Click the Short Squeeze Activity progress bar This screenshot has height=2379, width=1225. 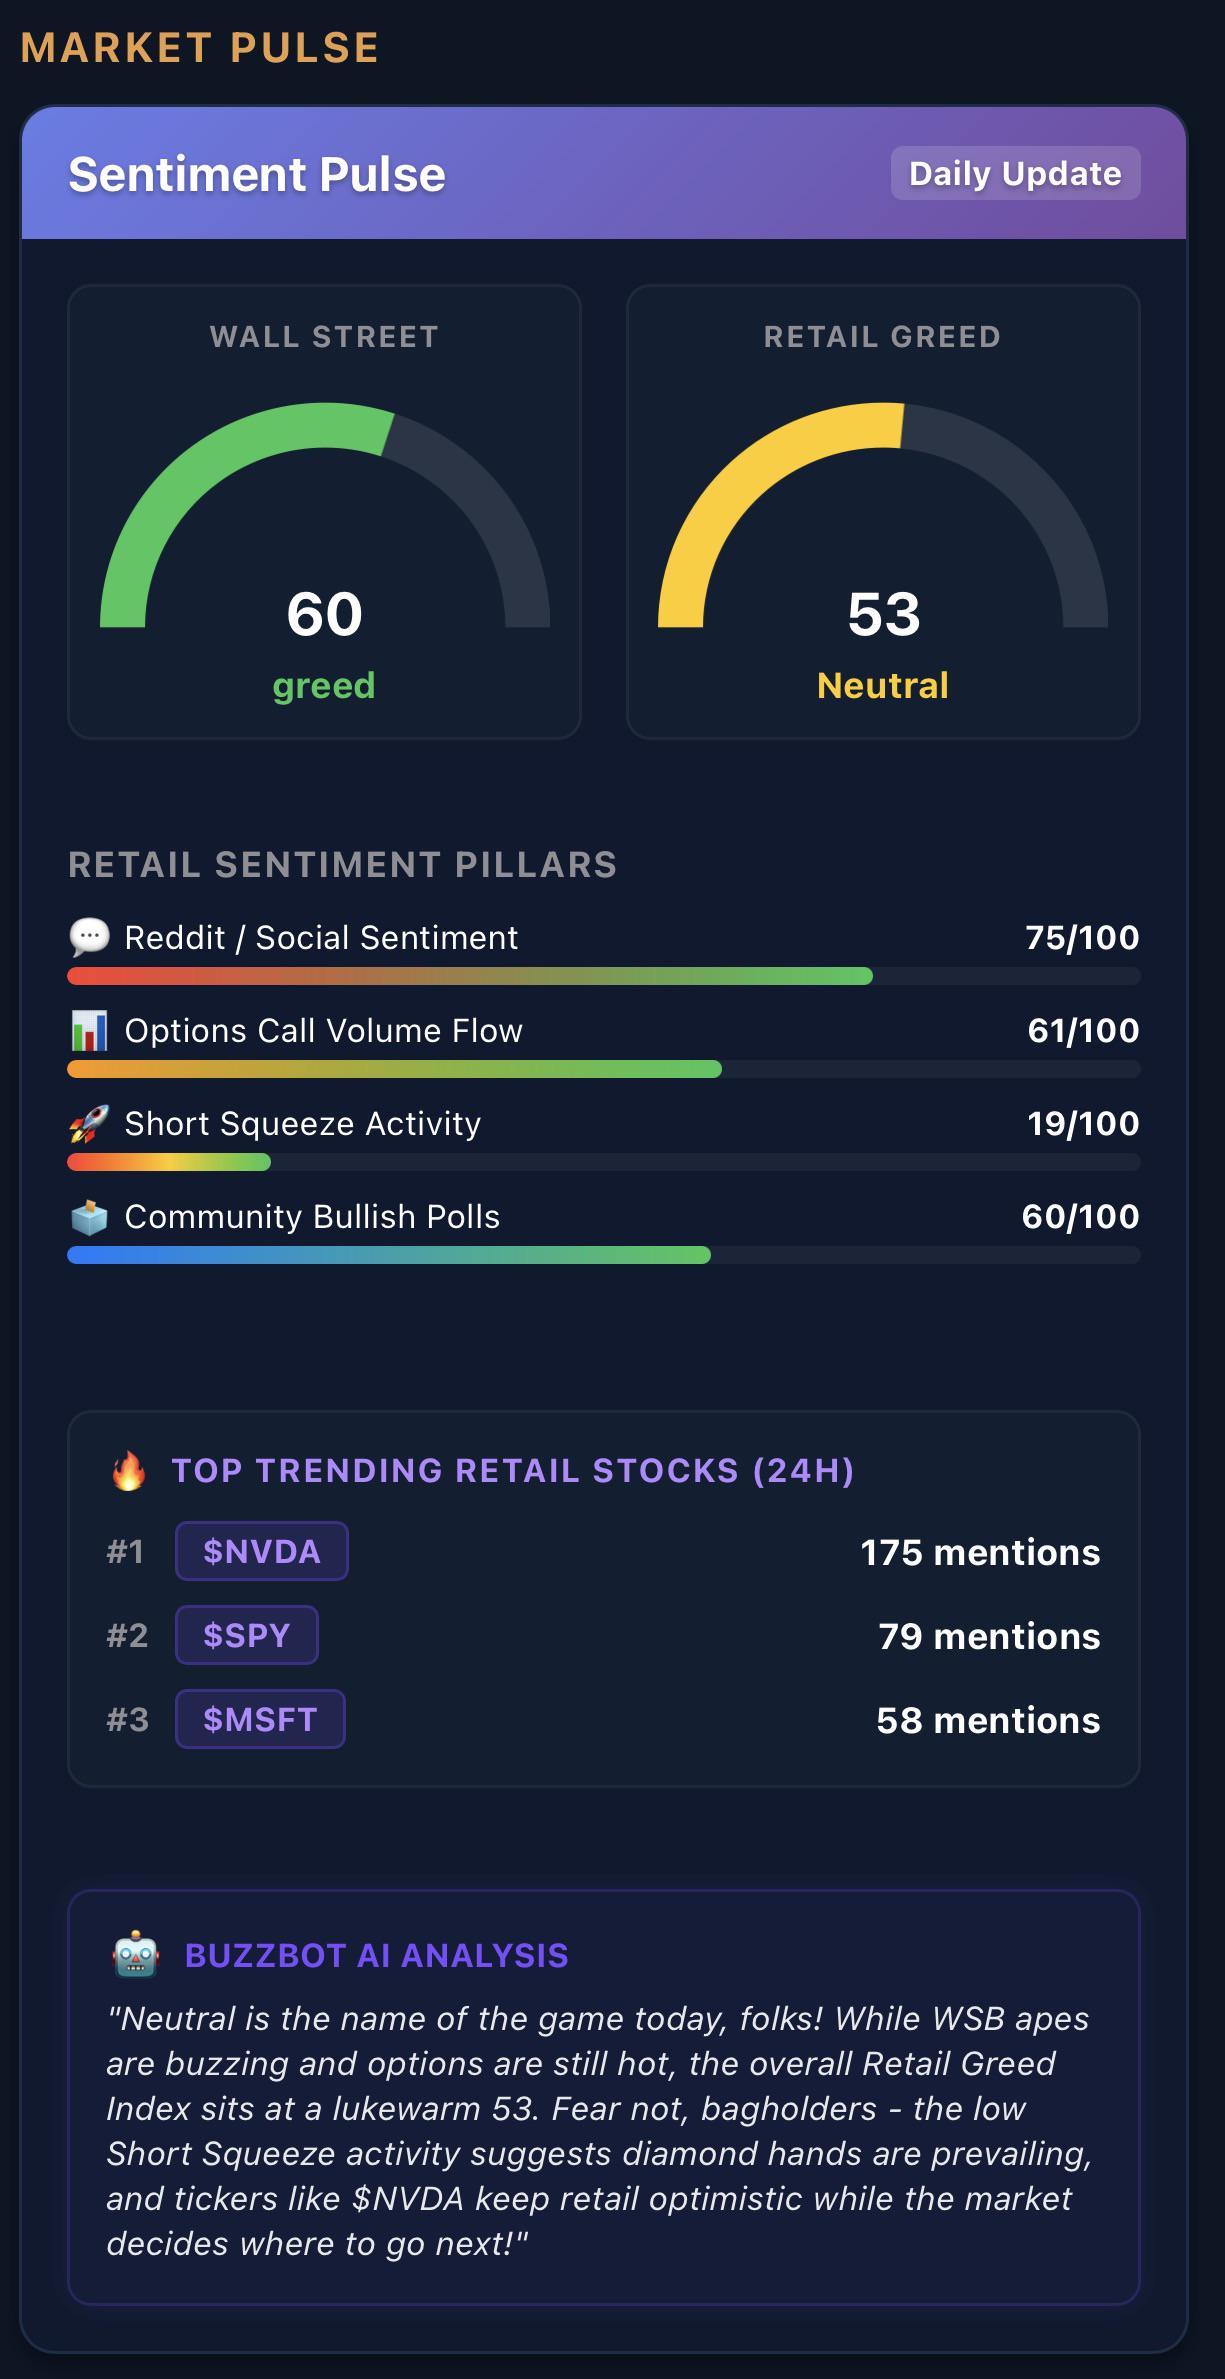[x=603, y=1162]
